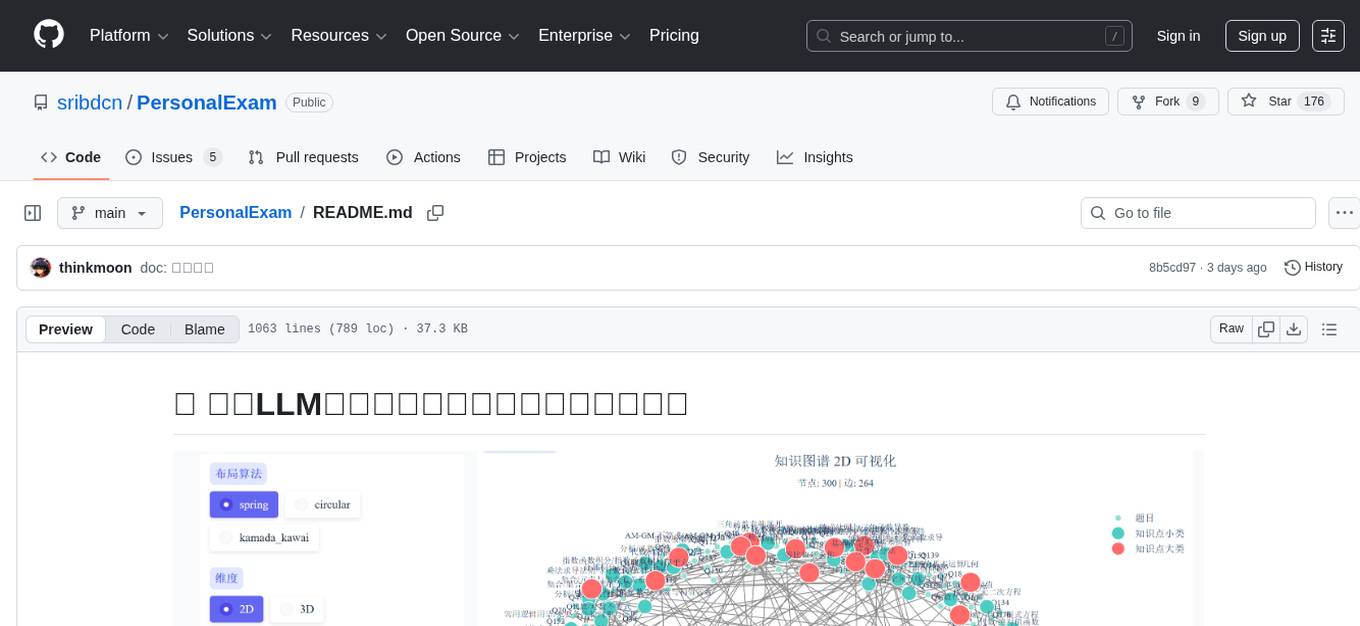Click the Go to file search field
Viewport: 1360px width, 626px height.
point(1197,212)
